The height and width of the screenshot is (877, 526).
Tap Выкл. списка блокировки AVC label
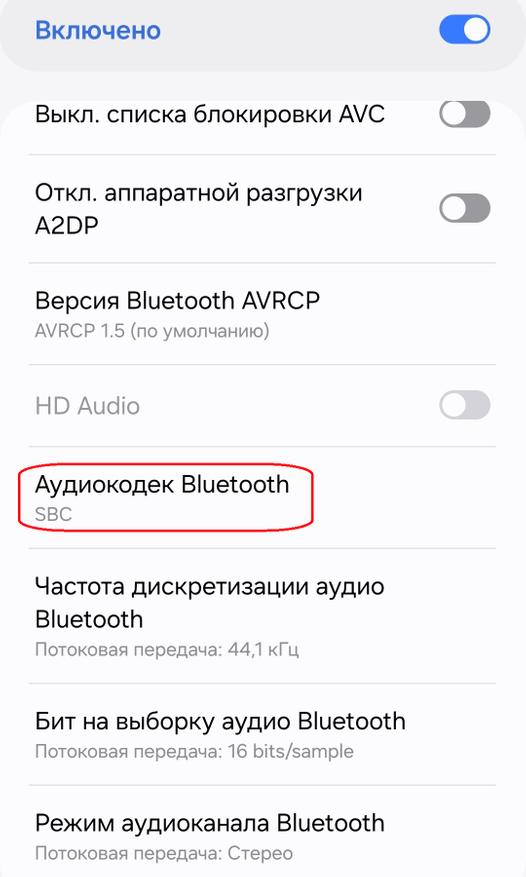tap(210, 114)
